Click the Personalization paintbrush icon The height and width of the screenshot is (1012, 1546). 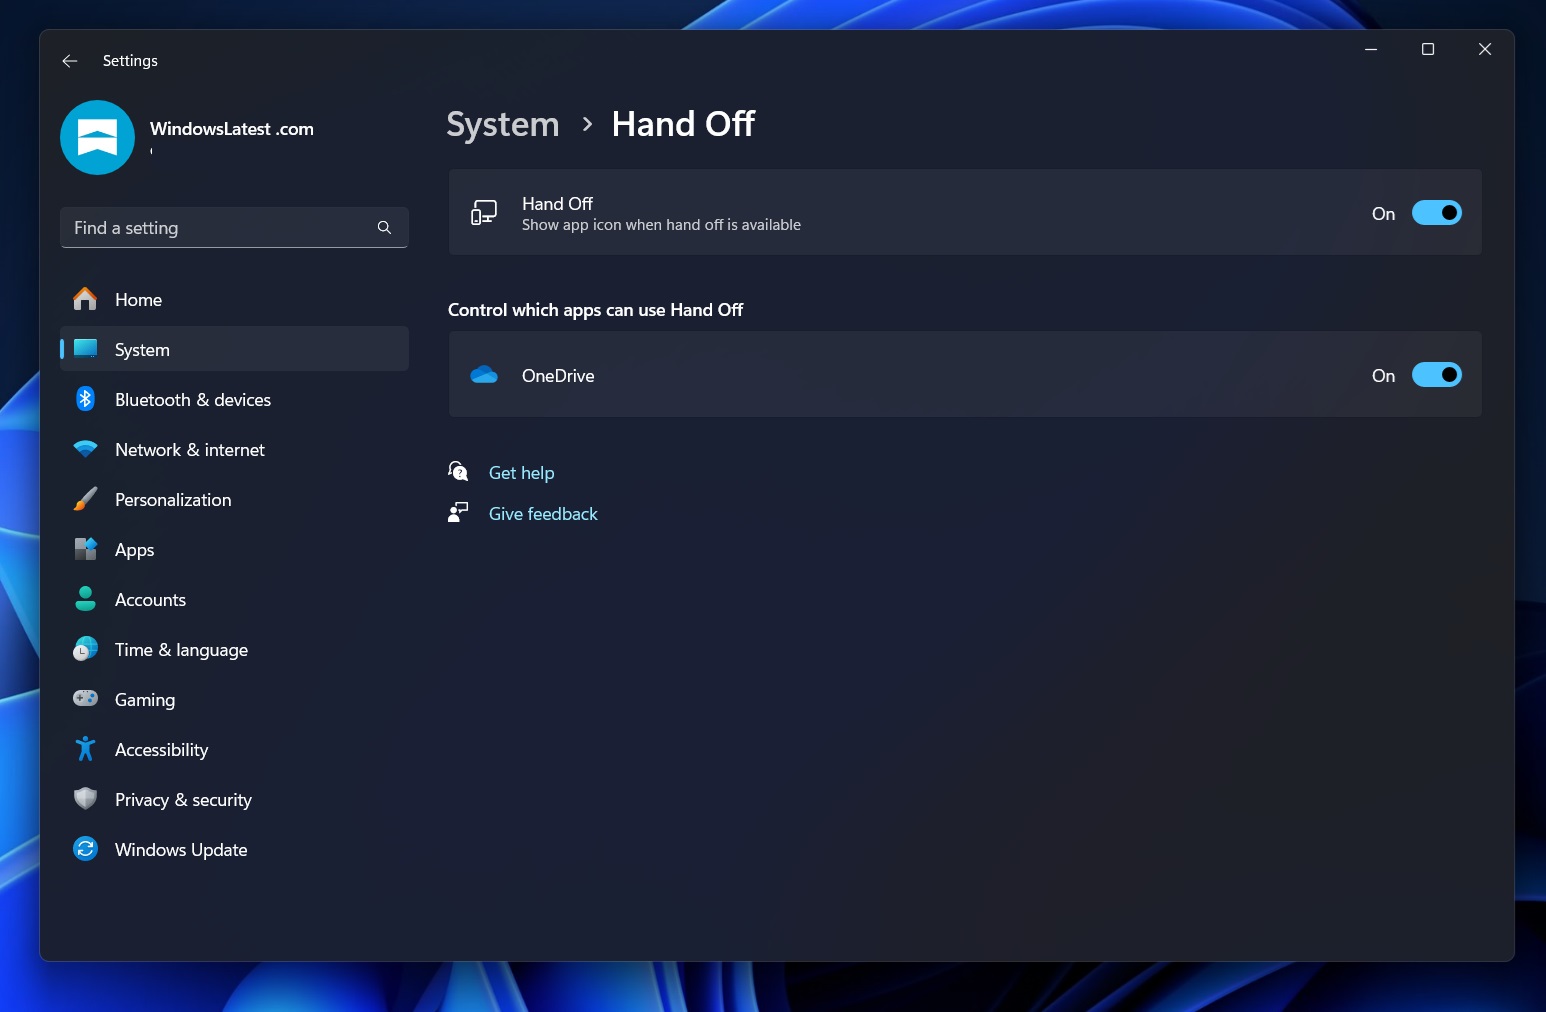[85, 499]
